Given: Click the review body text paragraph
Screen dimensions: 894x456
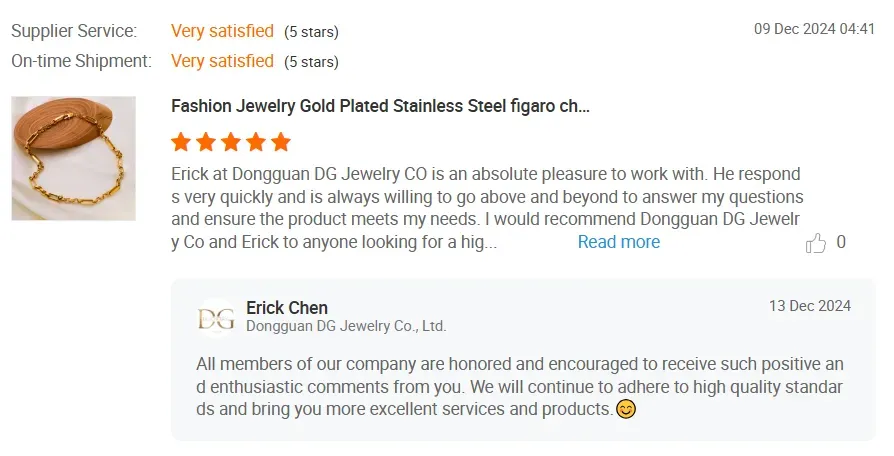Looking at the screenshot, I should pyautogui.click(x=487, y=208).
